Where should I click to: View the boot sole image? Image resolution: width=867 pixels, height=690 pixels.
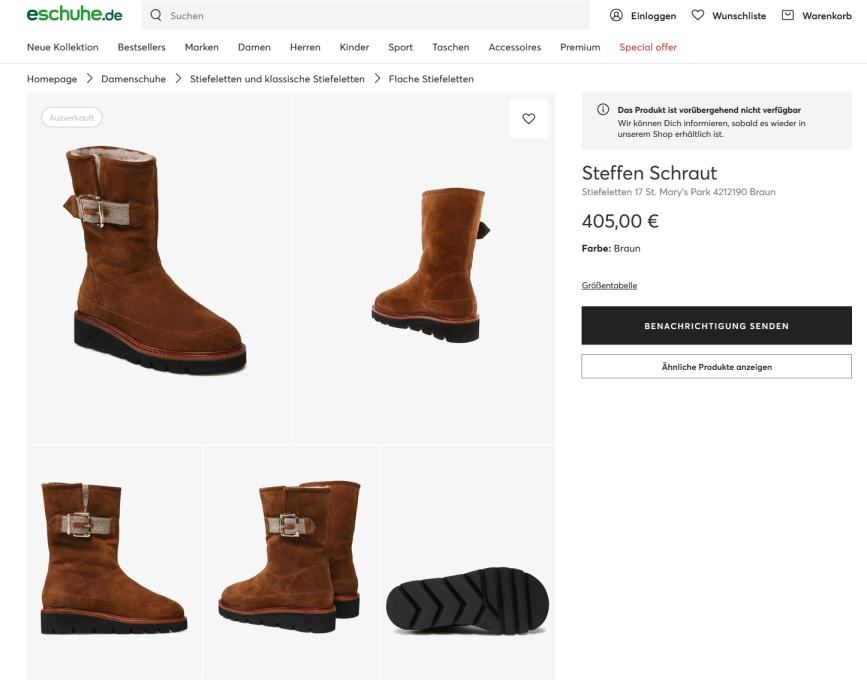(467, 600)
